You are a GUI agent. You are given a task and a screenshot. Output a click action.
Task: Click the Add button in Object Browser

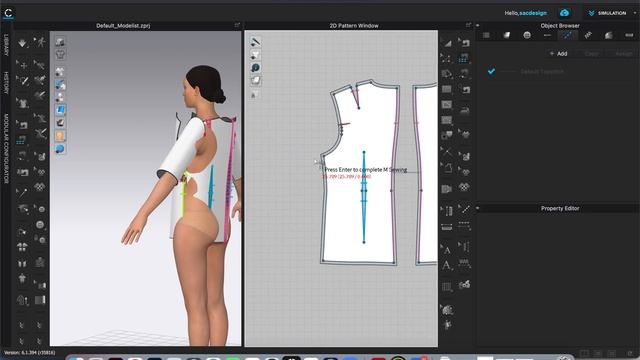(x=558, y=53)
